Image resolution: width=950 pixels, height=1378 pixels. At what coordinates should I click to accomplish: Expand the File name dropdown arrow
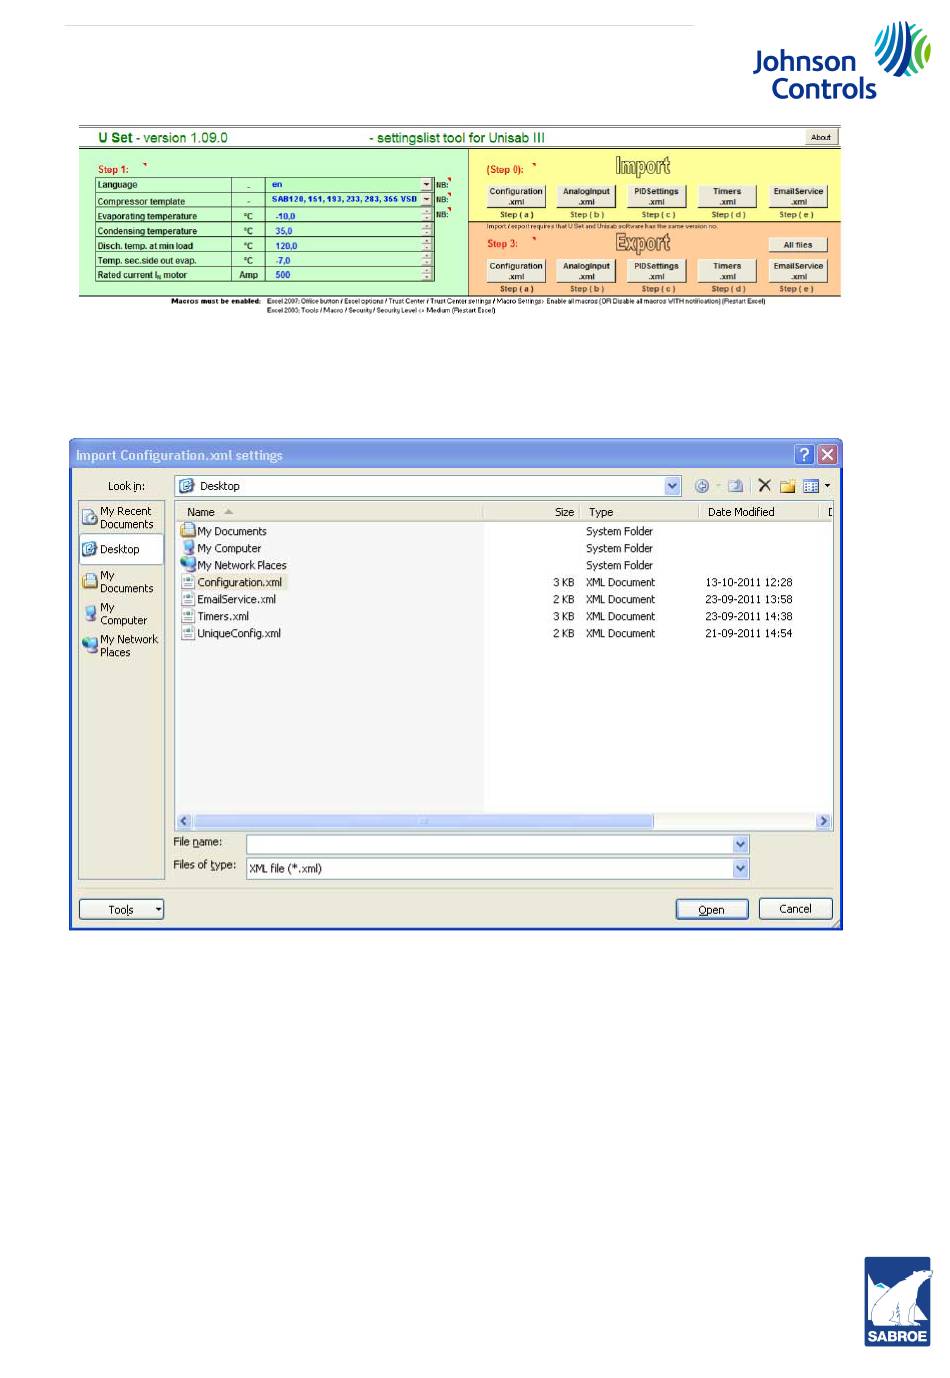tap(740, 845)
